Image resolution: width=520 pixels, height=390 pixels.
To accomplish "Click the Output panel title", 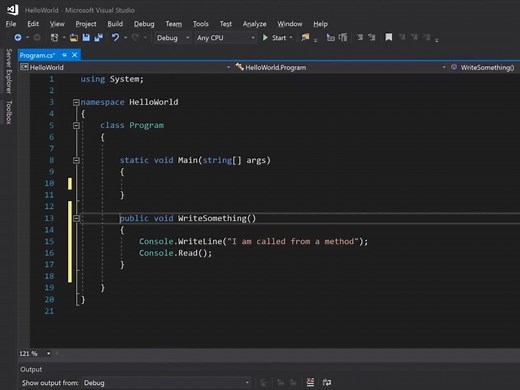I will [31, 369].
